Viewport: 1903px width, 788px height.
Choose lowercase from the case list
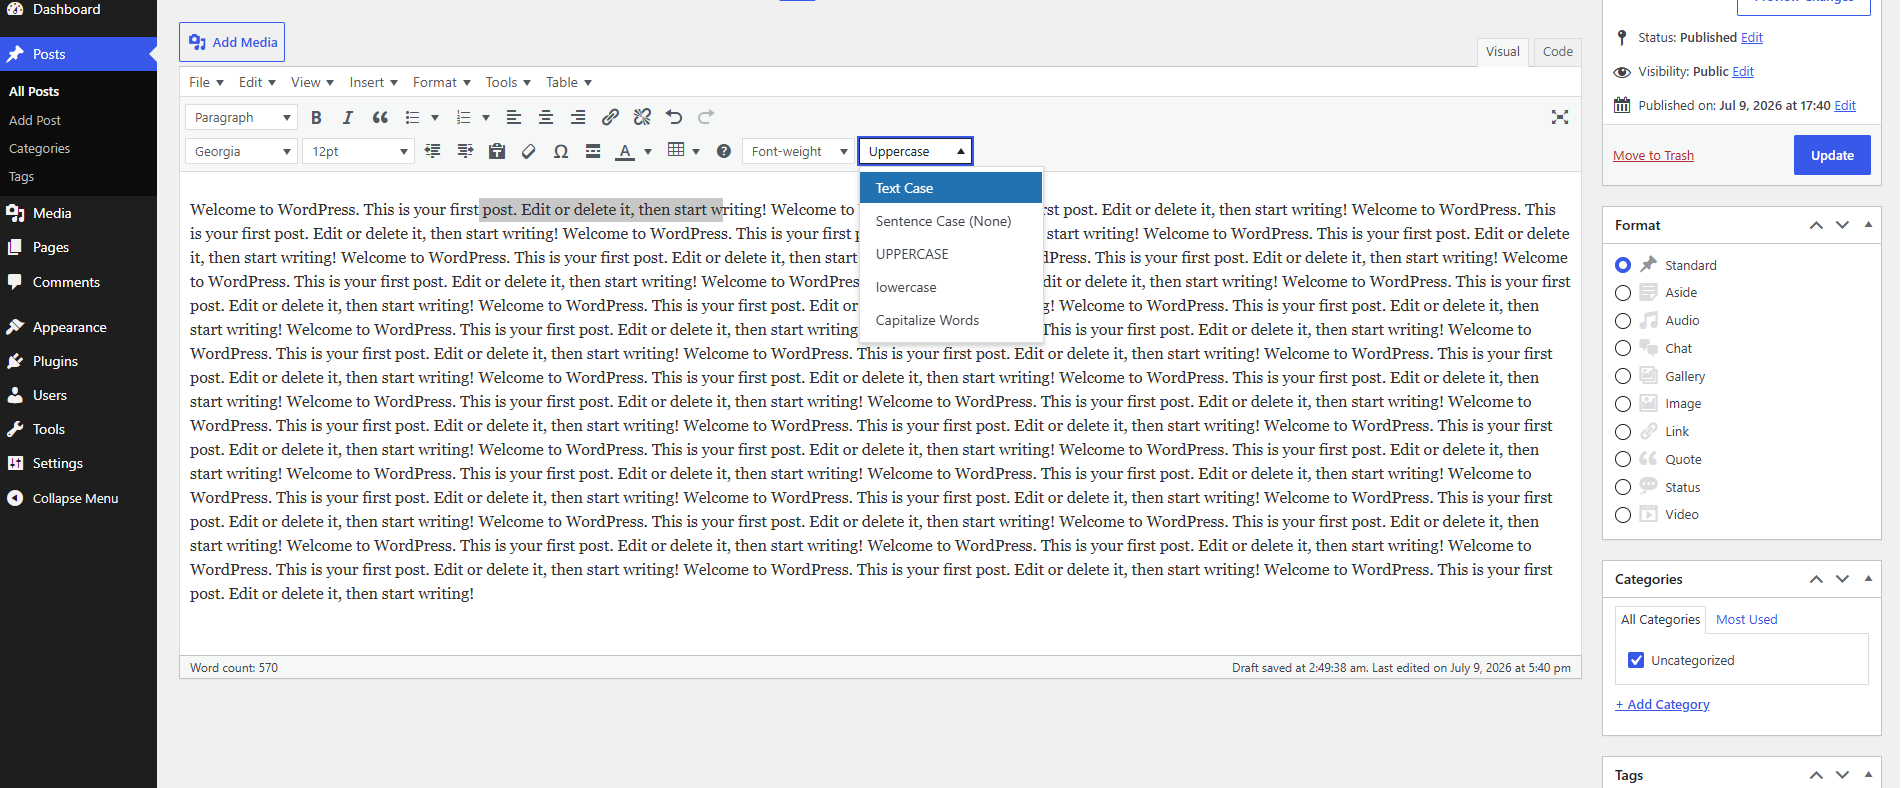[950, 287]
